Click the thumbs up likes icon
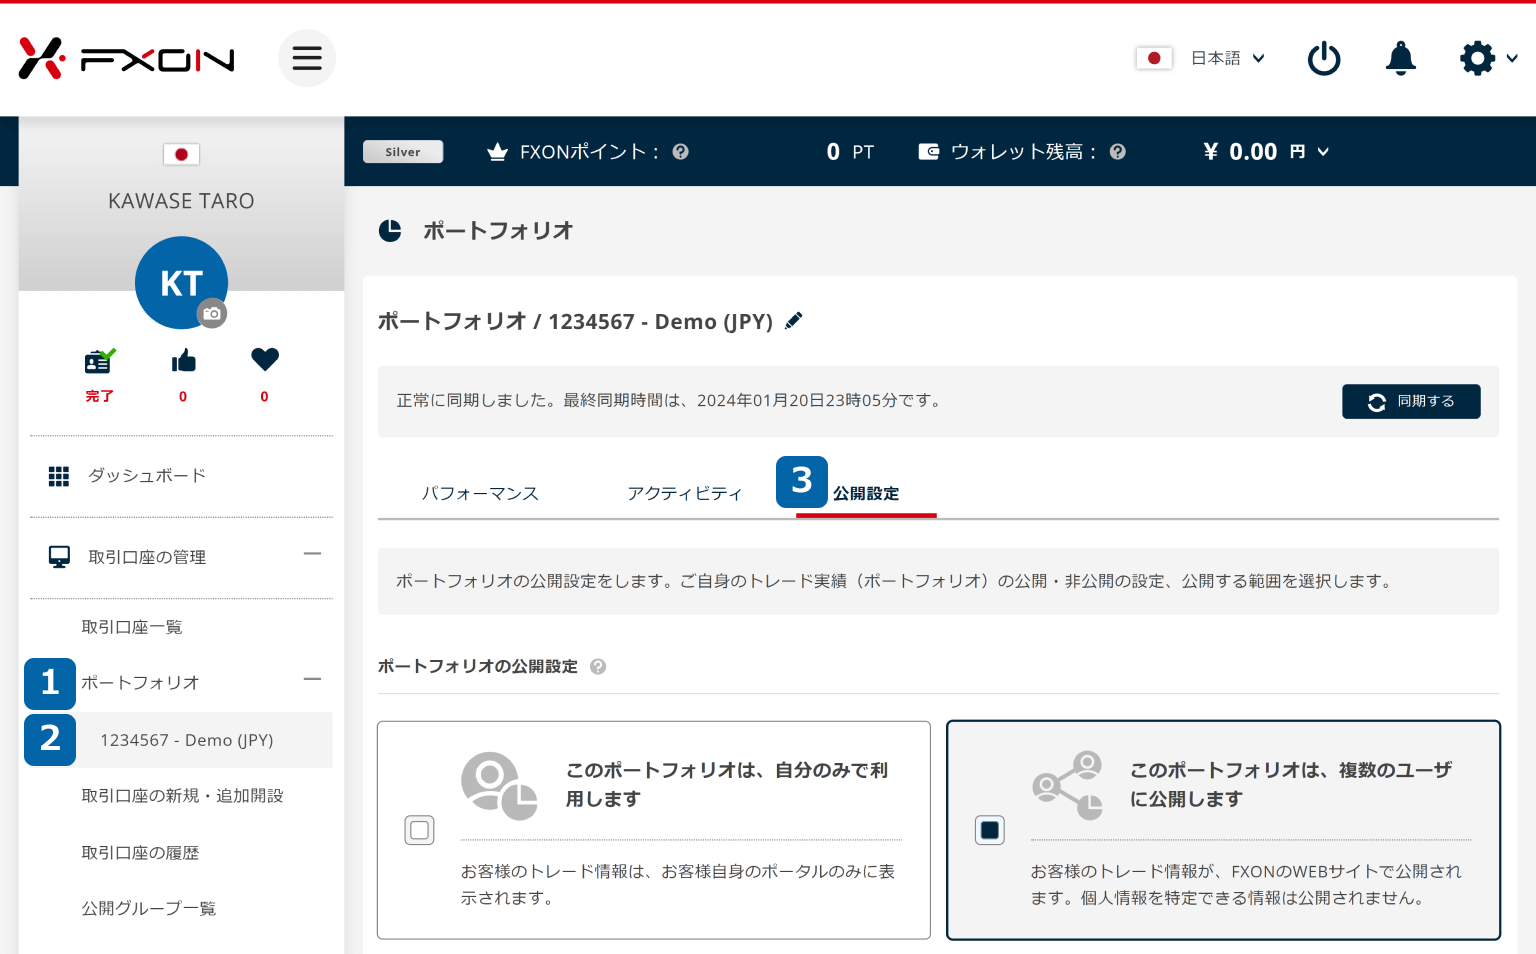Image resolution: width=1536 pixels, height=954 pixels. (183, 360)
